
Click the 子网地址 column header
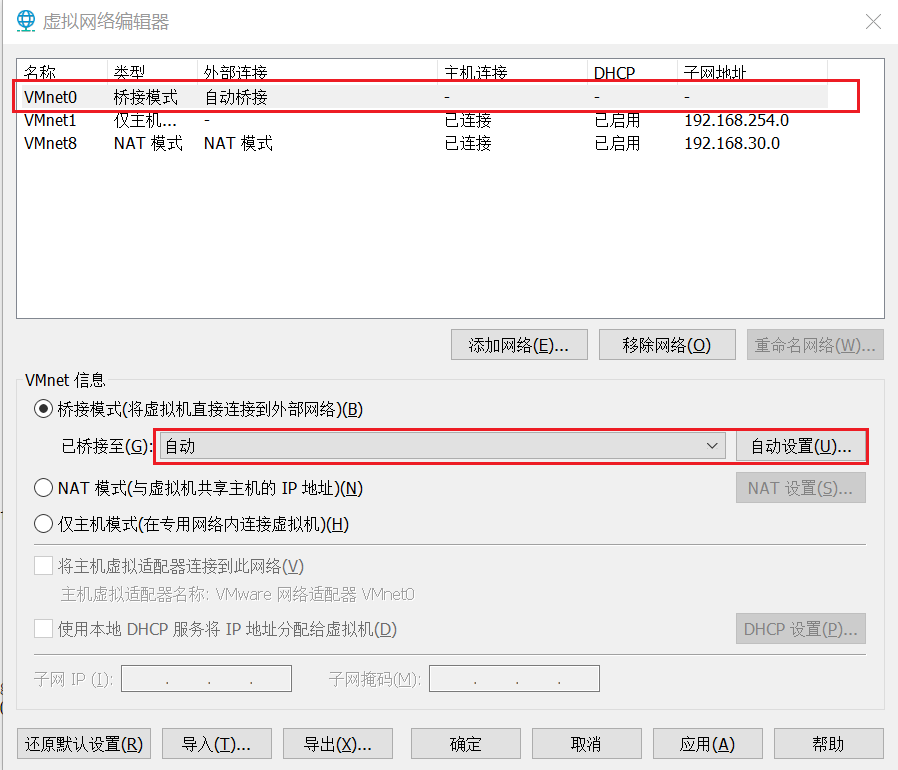[x=753, y=72]
